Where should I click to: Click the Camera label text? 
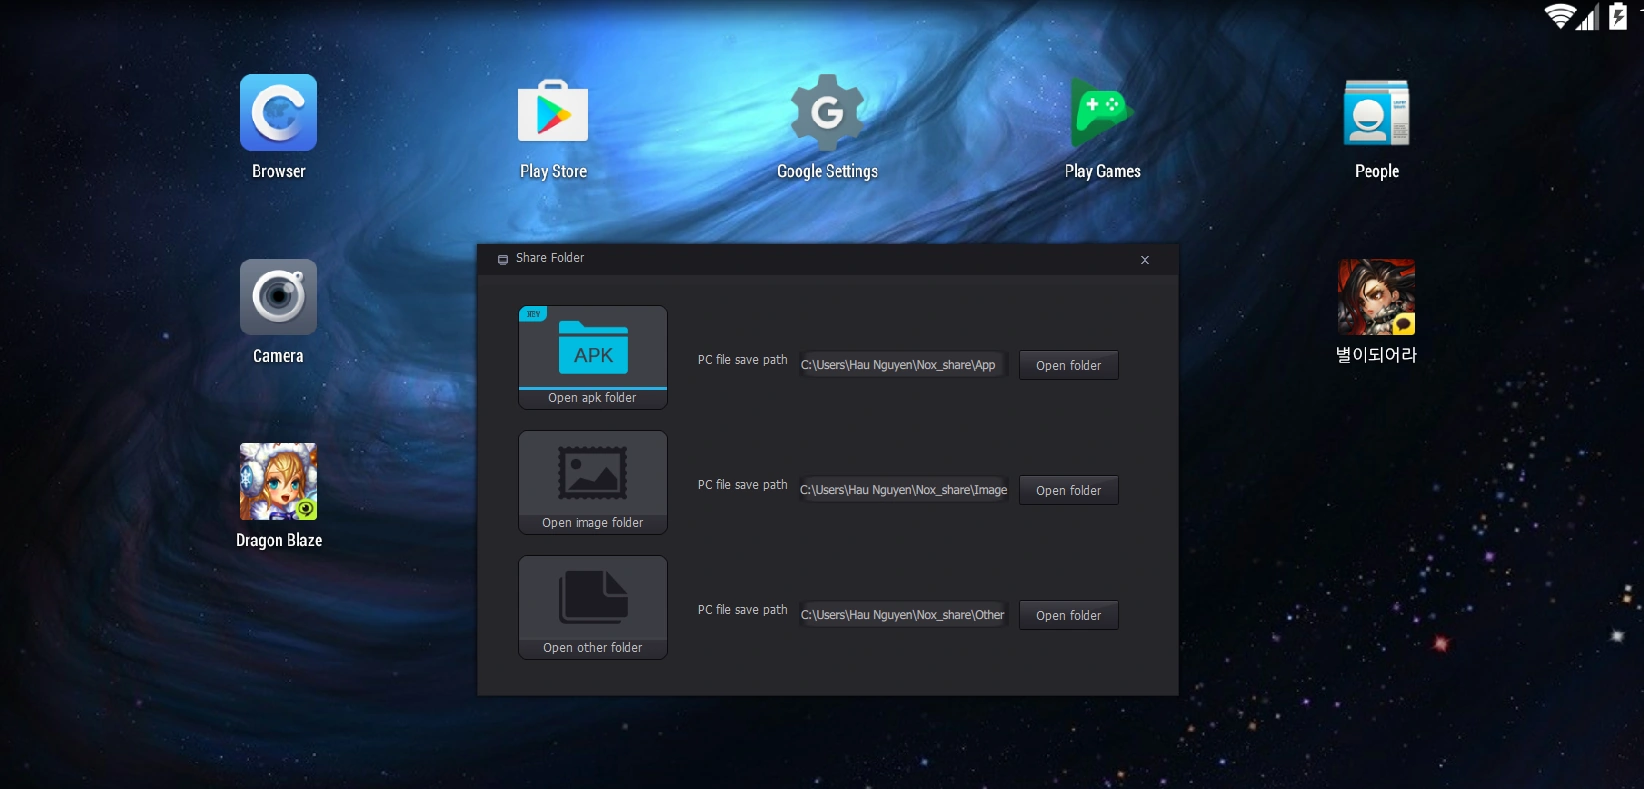coord(278,356)
